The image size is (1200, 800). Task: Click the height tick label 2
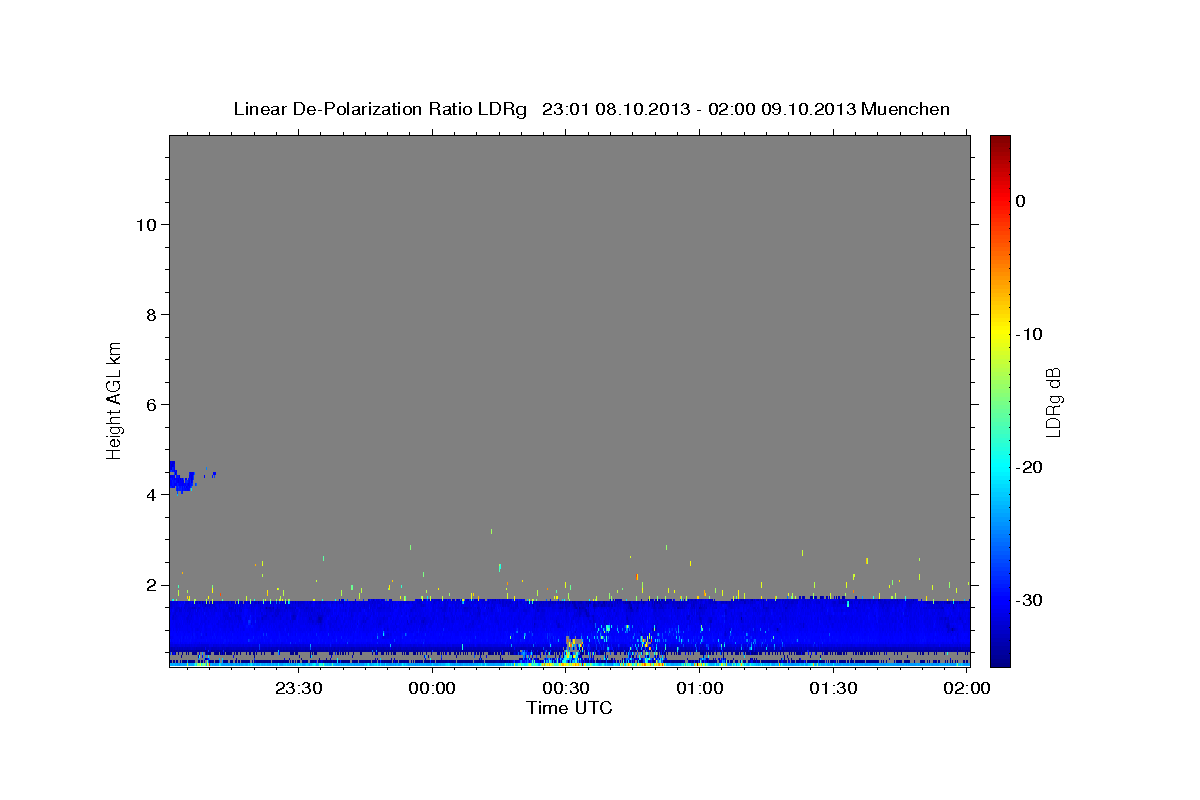click(x=150, y=584)
